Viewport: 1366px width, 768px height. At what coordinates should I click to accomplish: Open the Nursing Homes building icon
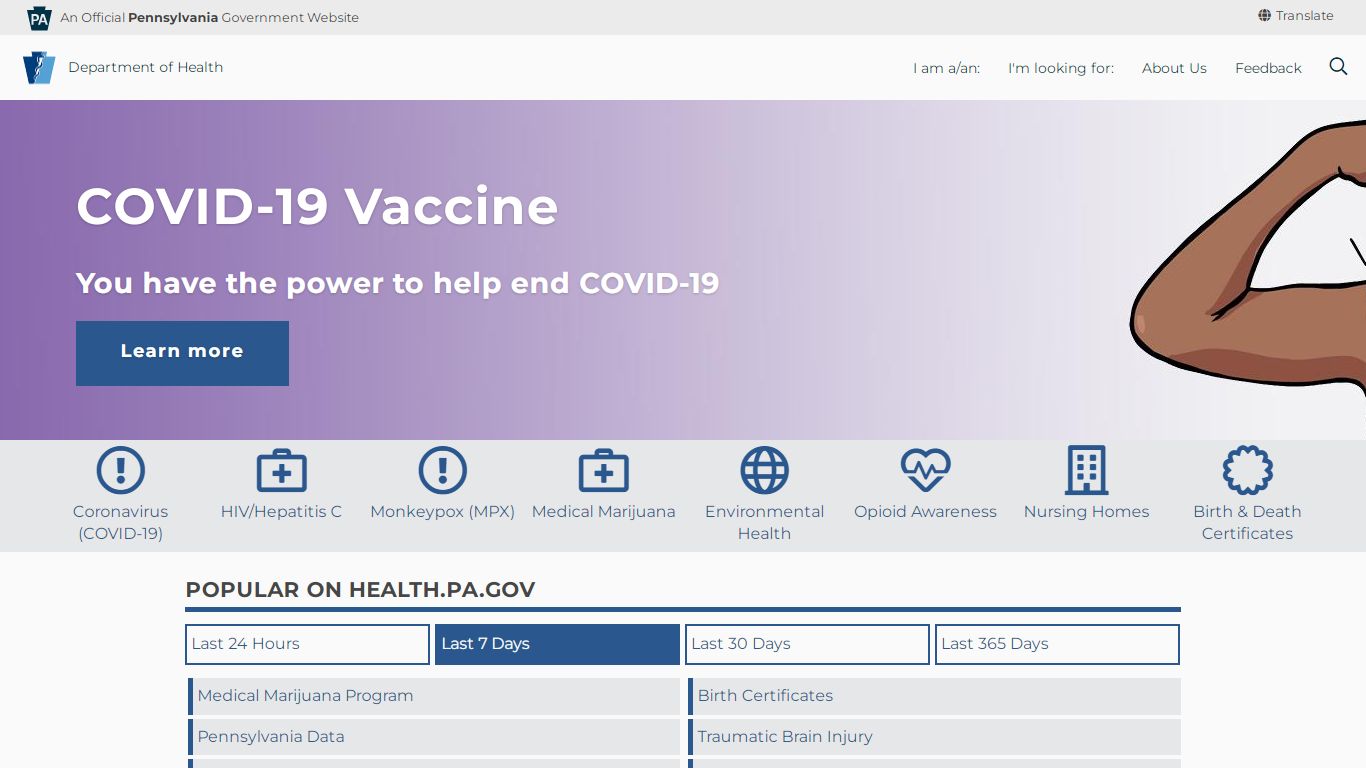(x=1087, y=470)
